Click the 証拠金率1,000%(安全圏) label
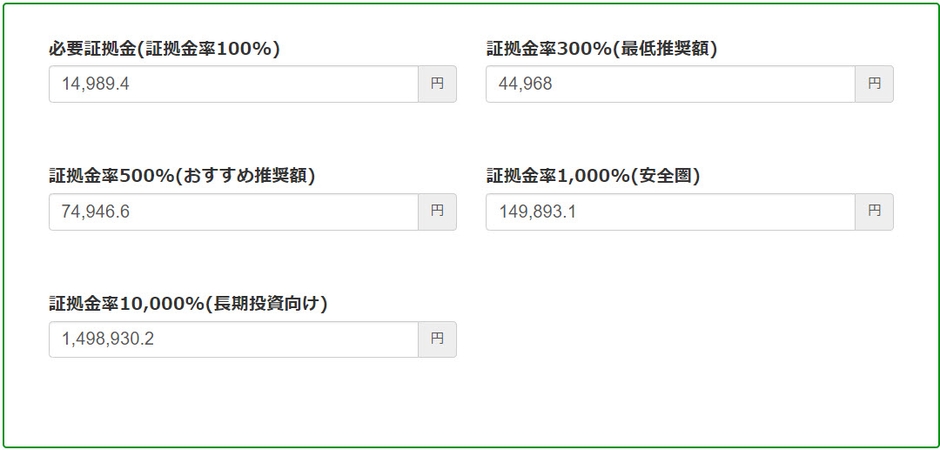Screen dimensions: 940x450 tap(593, 176)
